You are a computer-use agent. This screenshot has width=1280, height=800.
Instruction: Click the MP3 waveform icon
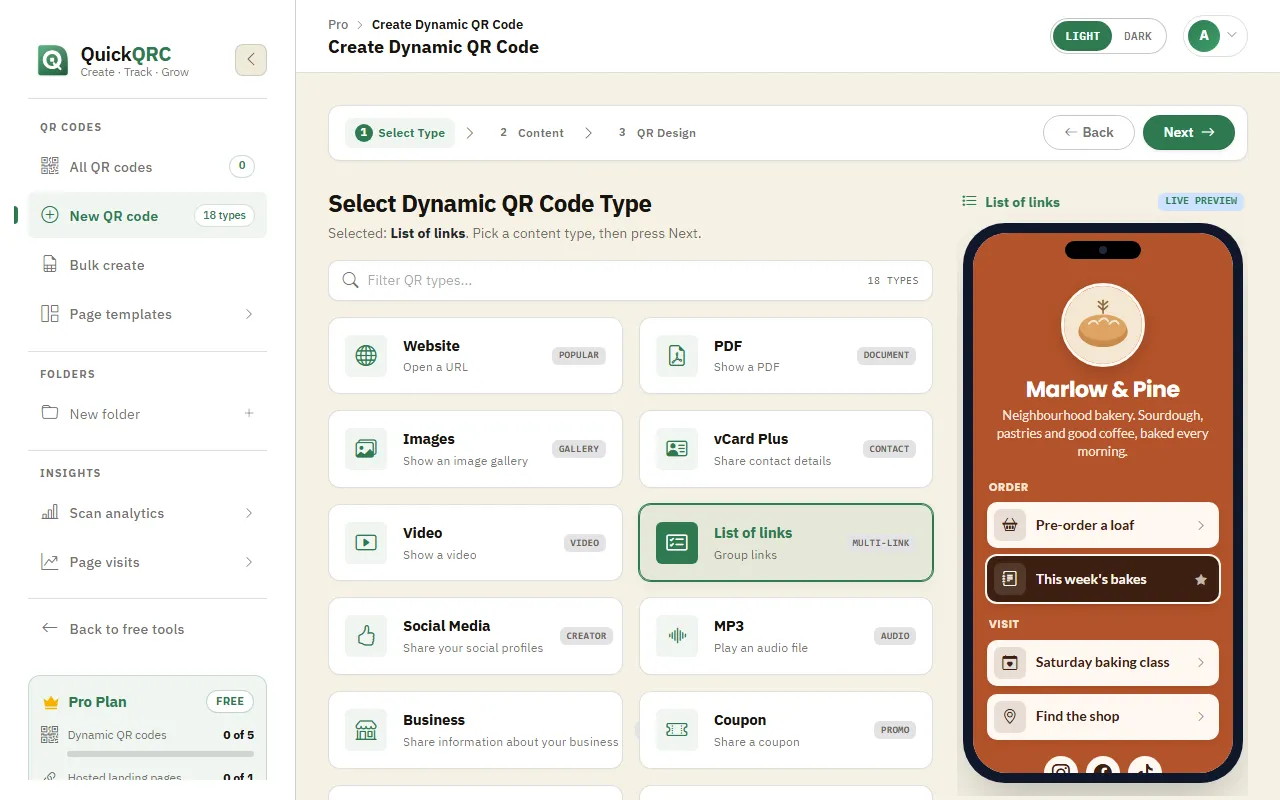pyautogui.click(x=677, y=636)
